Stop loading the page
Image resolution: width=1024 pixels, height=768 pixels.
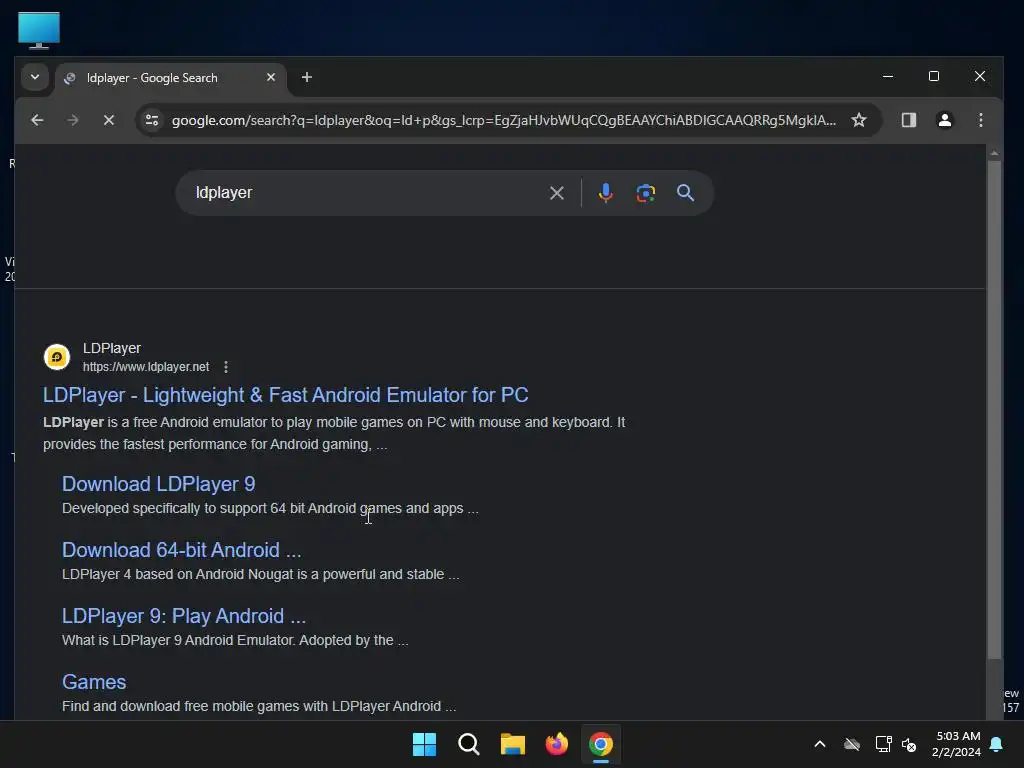(109, 120)
